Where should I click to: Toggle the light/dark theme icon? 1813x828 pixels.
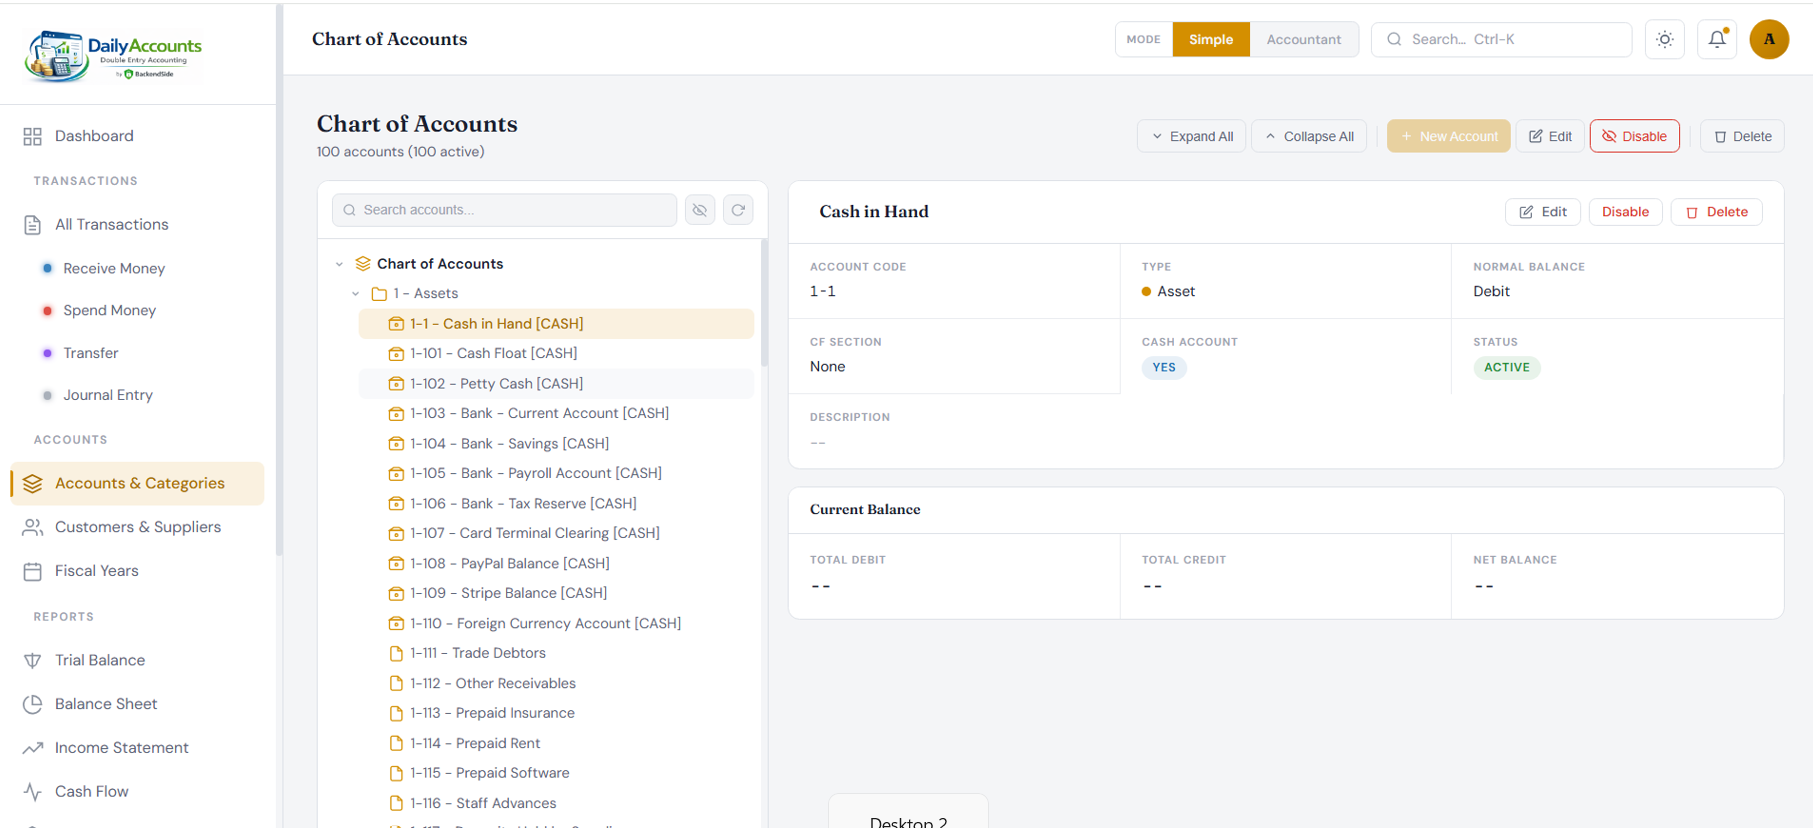pyautogui.click(x=1665, y=39)
